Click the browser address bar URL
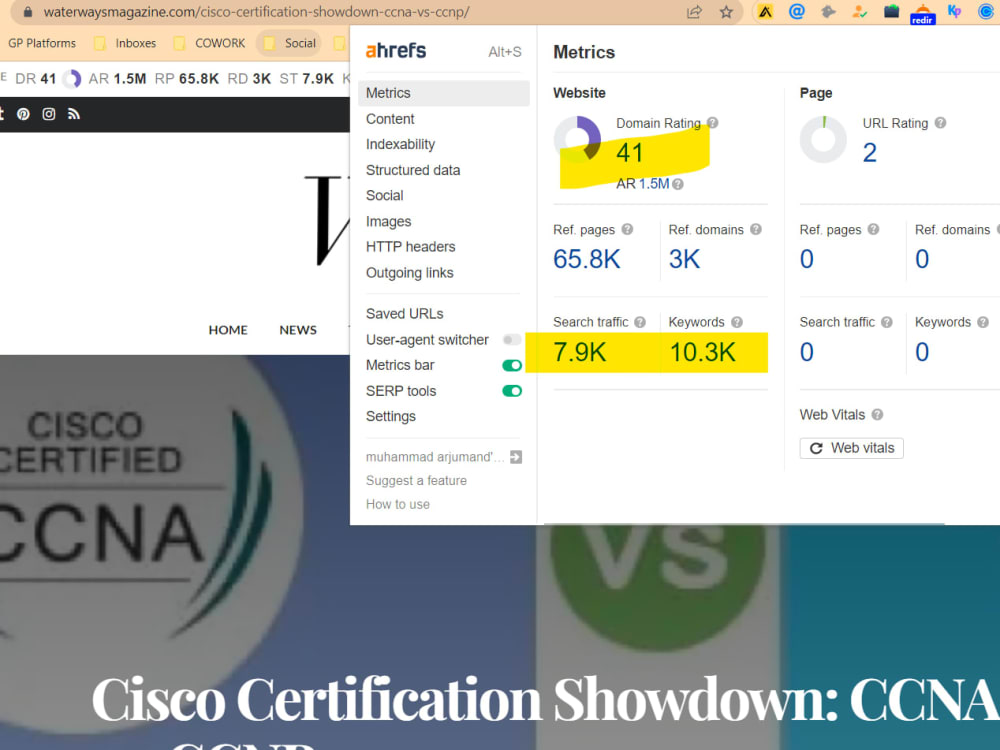This screenshot has width=1000, height=750. click(x=256, y=11)
